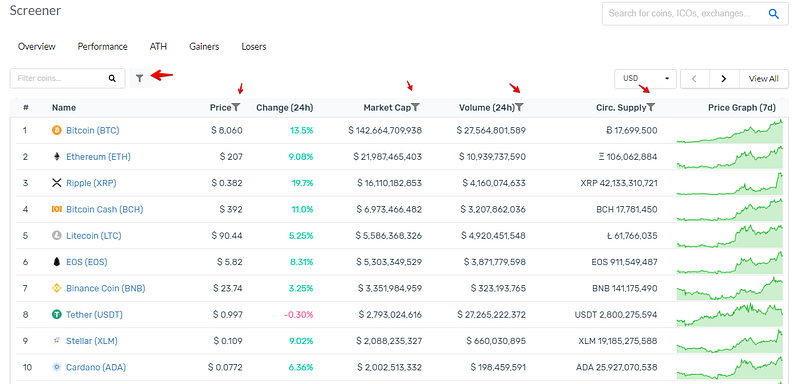800x384 pixels.
Task: Open the Volume (24h) column filter icon
Action: point(519,108)
